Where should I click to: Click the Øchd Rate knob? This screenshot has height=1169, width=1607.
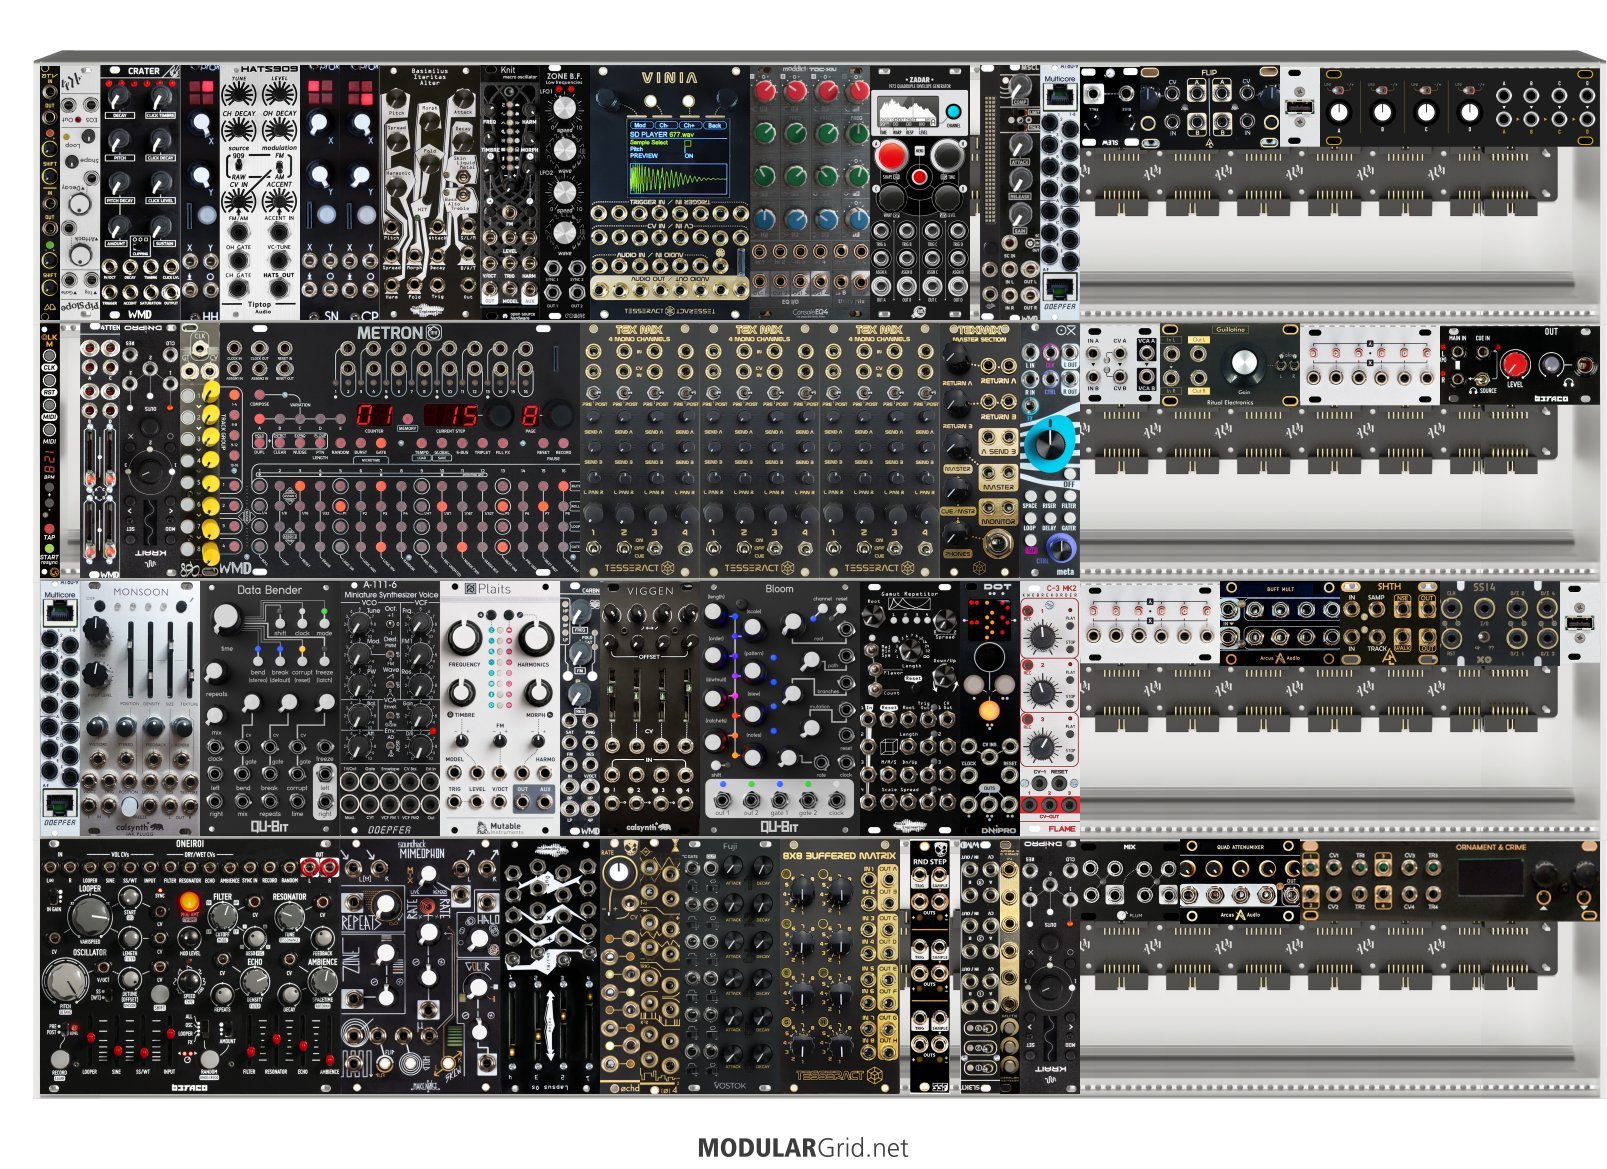pos(620,871)
